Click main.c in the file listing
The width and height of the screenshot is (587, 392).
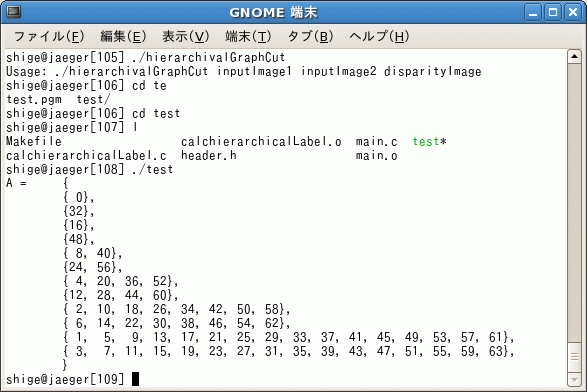(x=376, y=142)
